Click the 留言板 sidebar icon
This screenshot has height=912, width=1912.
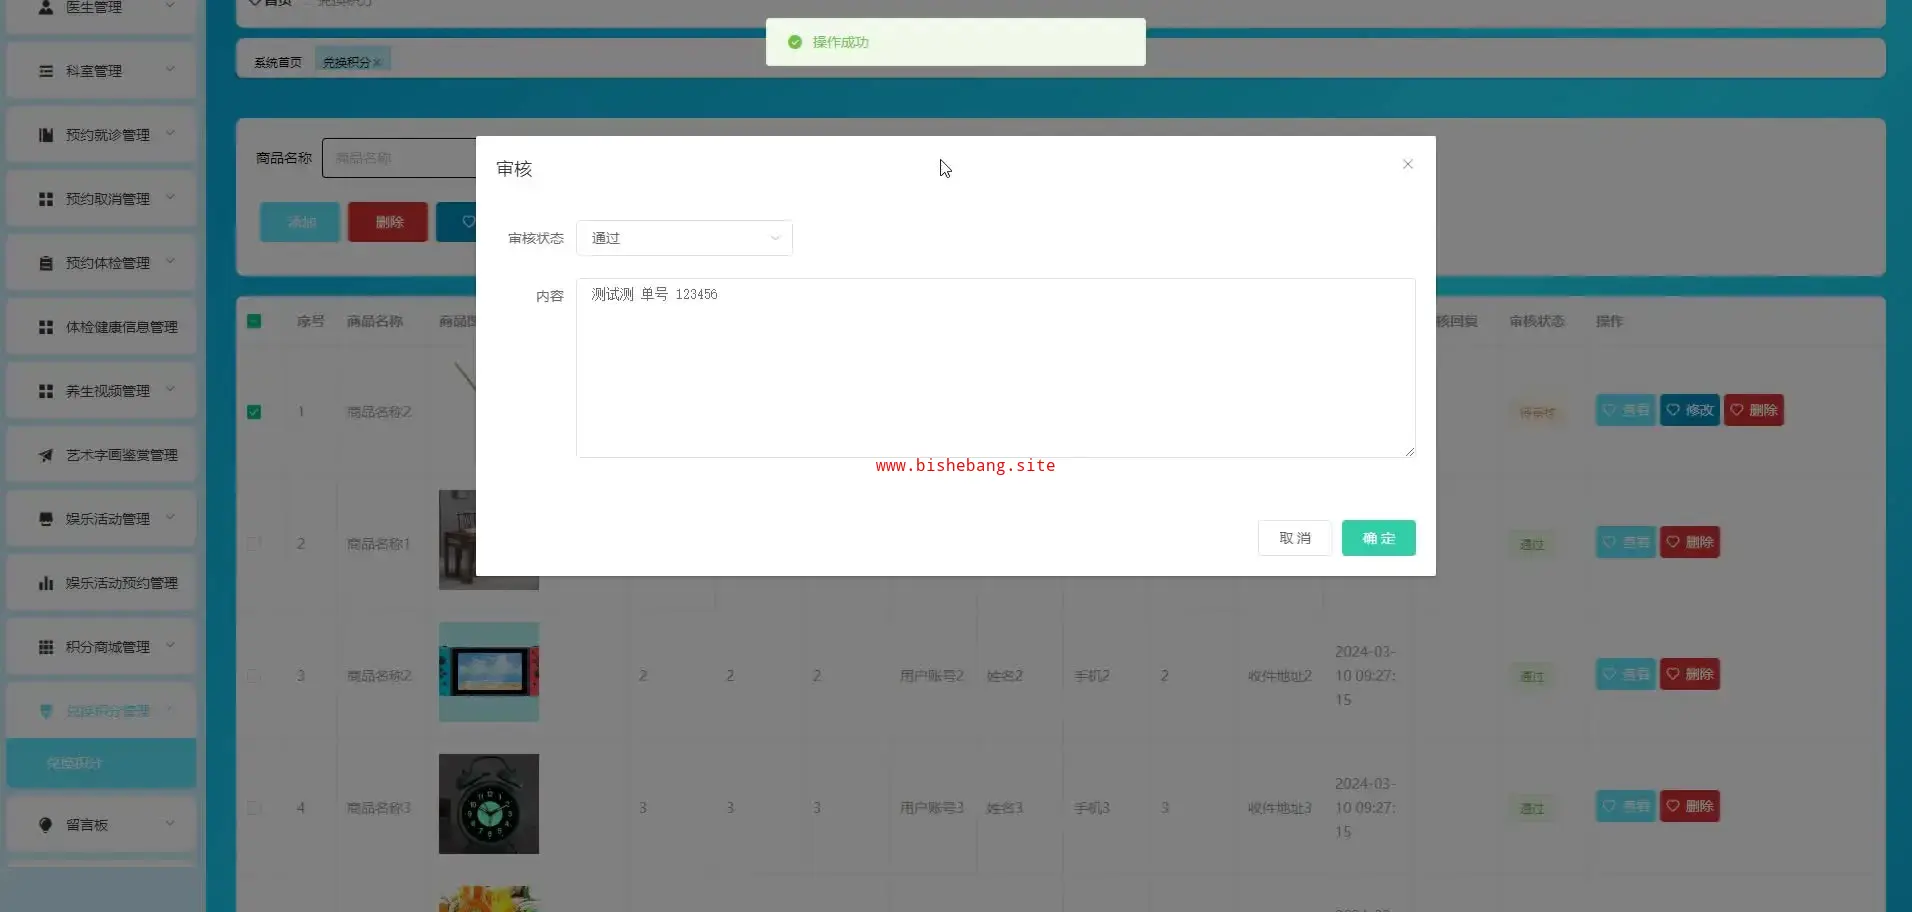[x=45, y=825]
